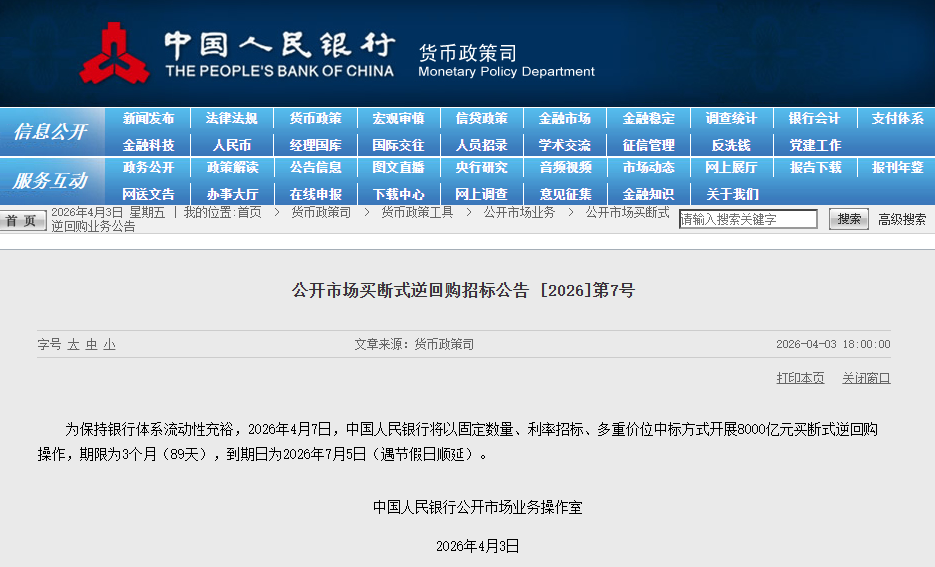This screenshot has height=567, width=935.
Task: Go to 公告信息 page
Action: tap(315, 168)
